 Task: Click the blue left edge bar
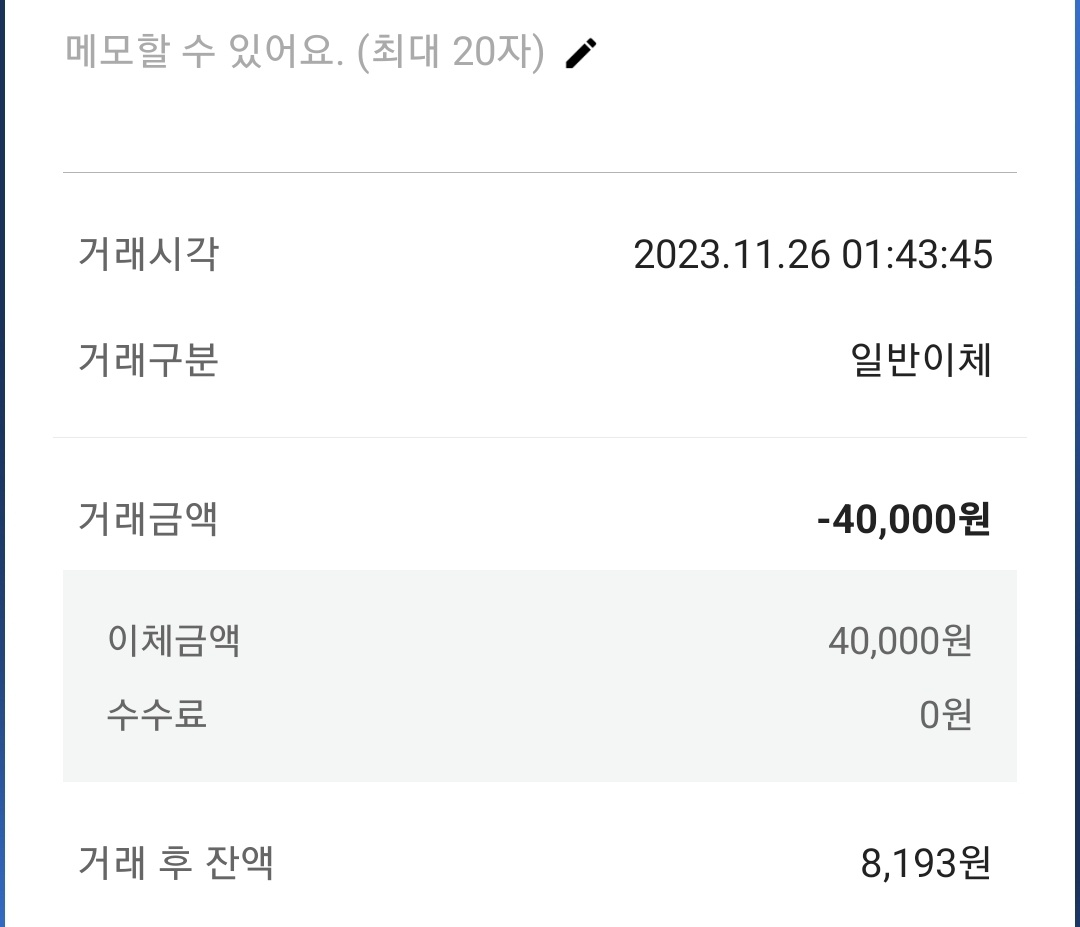pyautogui.click(x=2, y=464)
